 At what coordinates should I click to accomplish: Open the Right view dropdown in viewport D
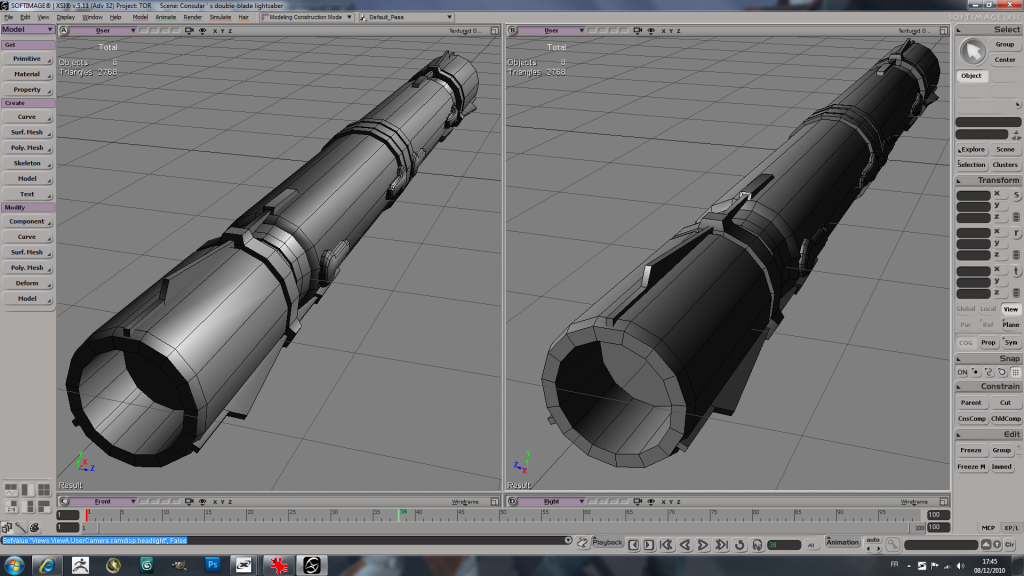(x=552, y=502)
